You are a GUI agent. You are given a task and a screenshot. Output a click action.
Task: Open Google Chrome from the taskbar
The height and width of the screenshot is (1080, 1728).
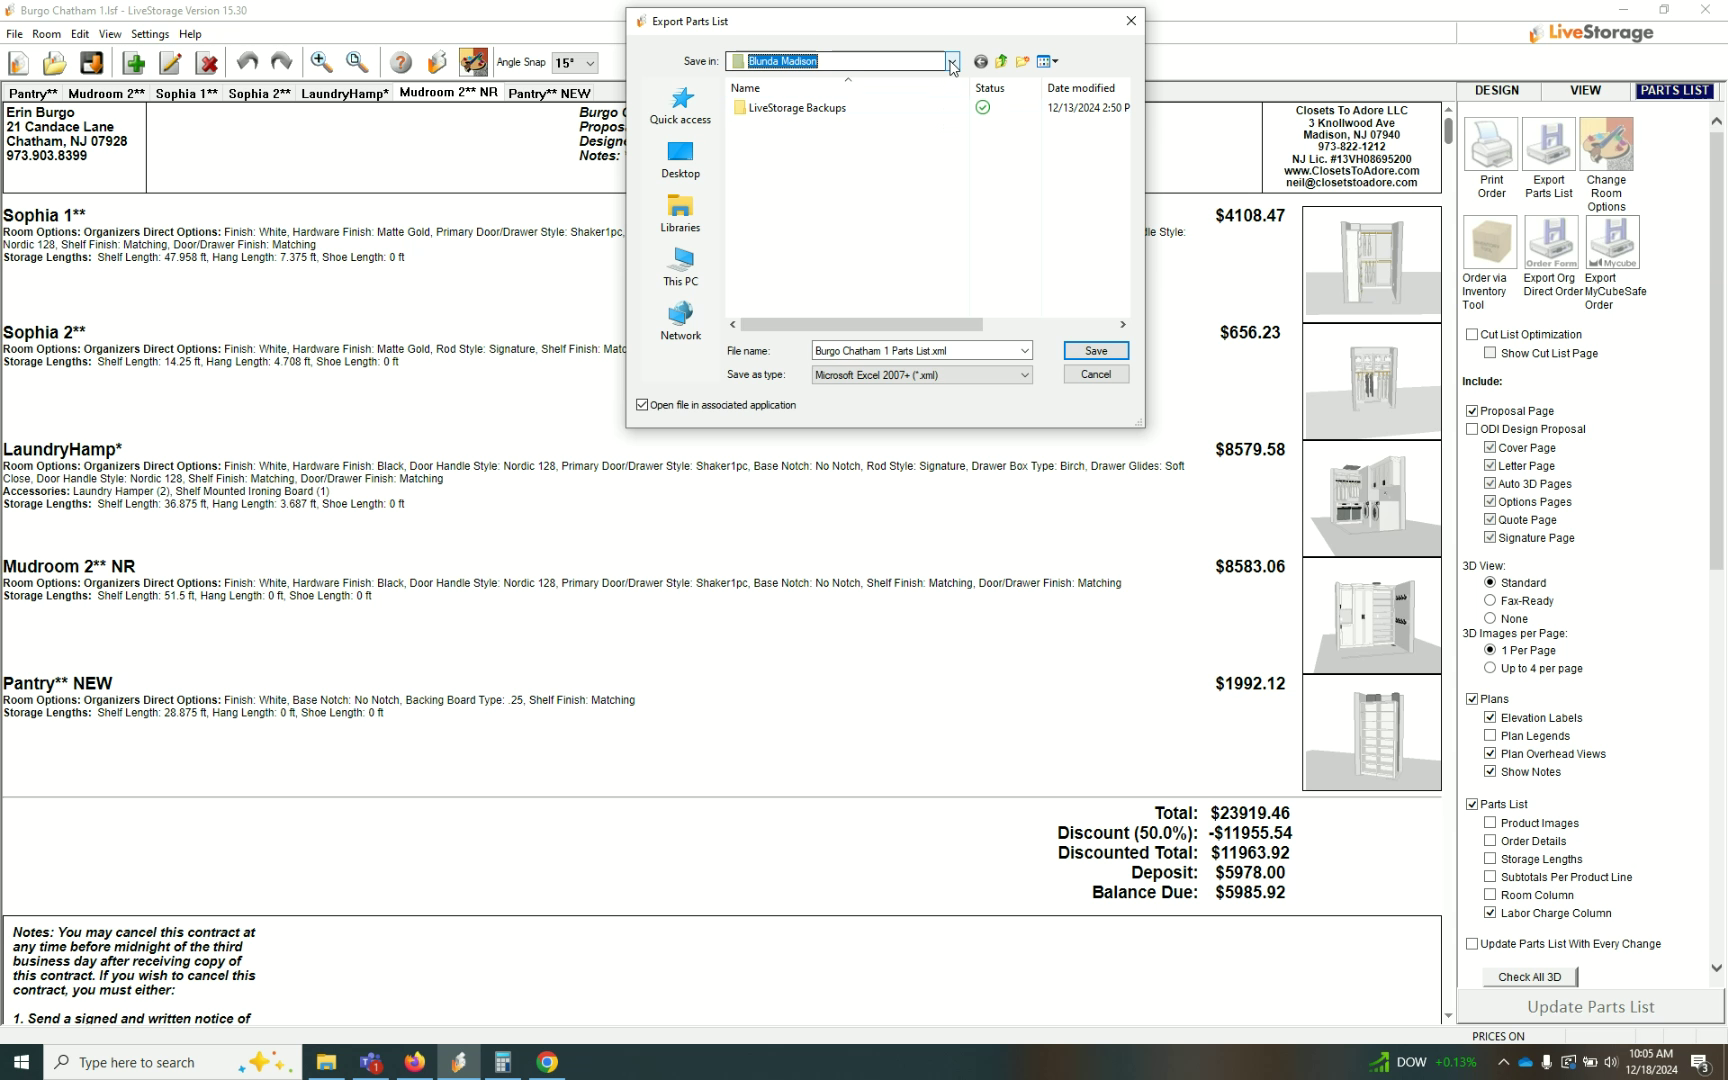(x=547, y=1062)
